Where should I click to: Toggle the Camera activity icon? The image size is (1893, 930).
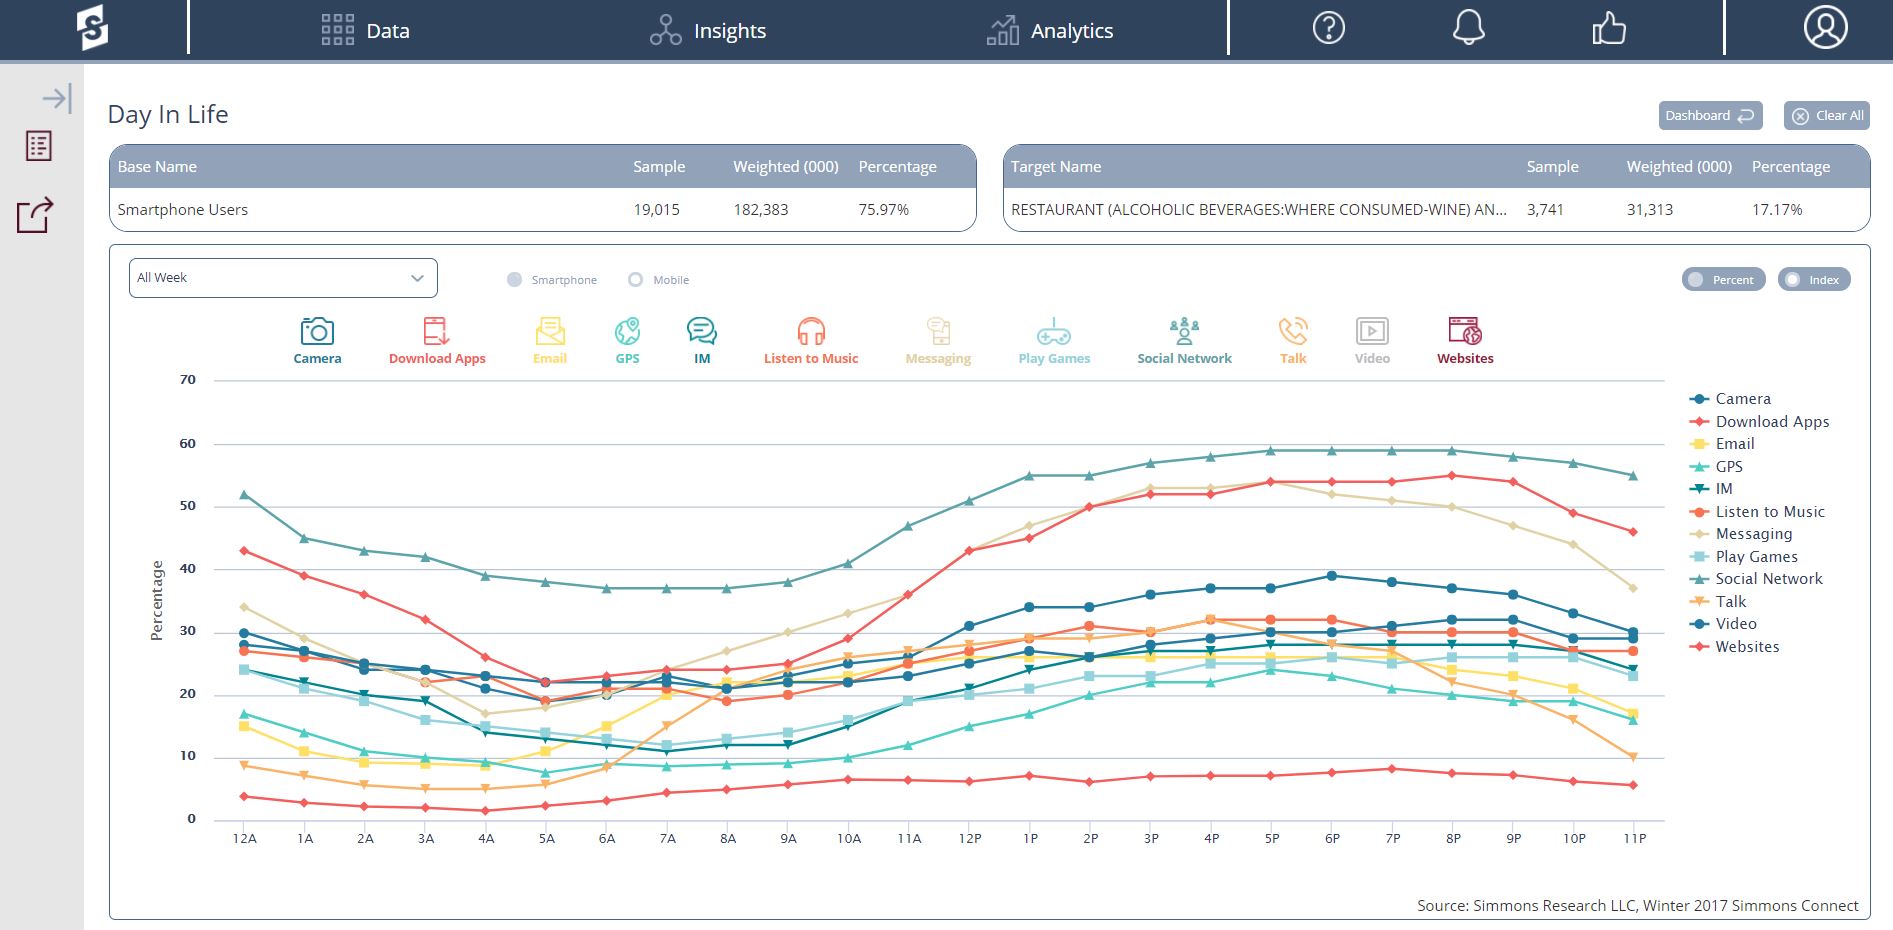click(x=317, y=331)
